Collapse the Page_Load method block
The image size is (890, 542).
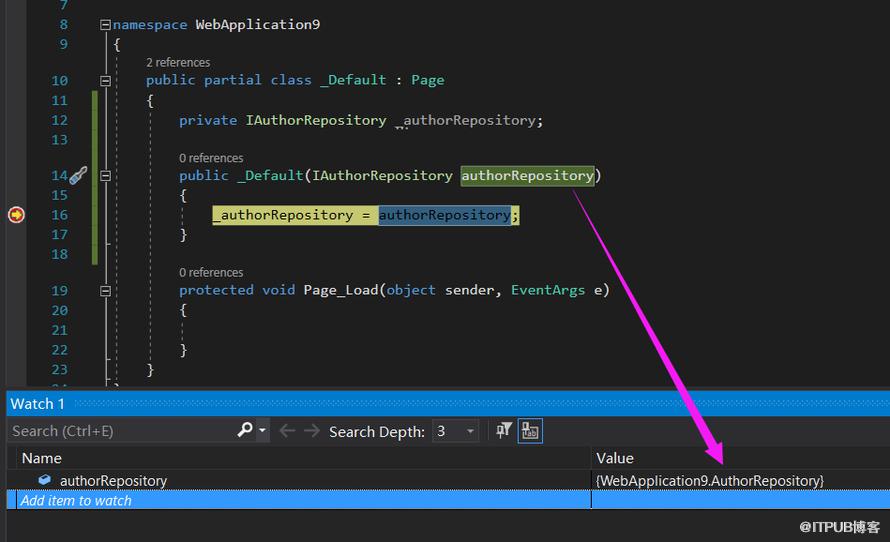click(105, 291)
